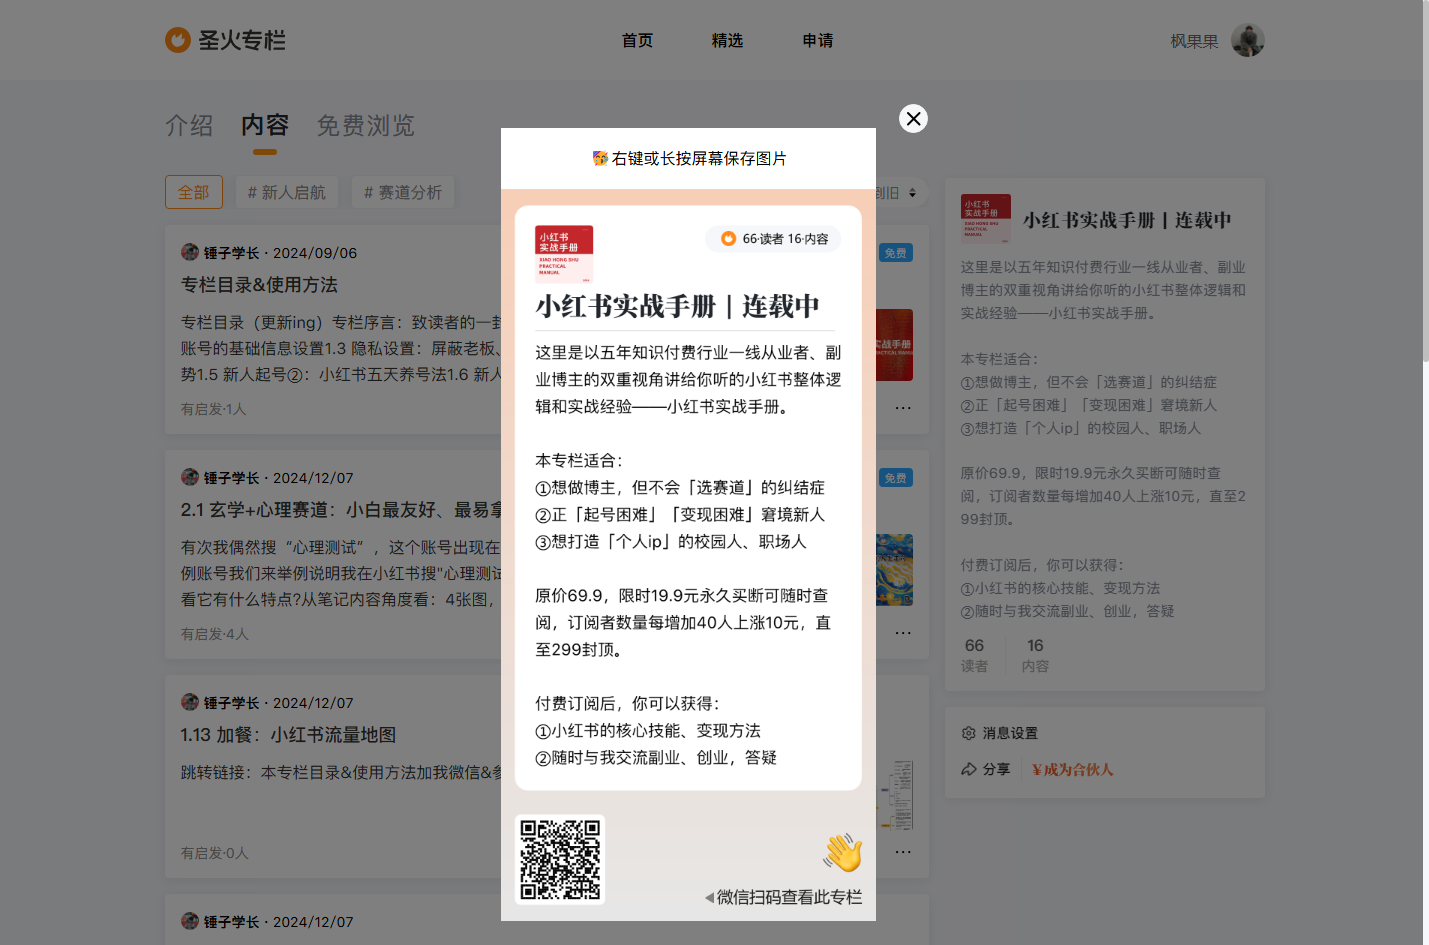This screenshot has width=1429, height=945.
Task: Open the 枫果果 user avatar
Action: point(1247,41)
